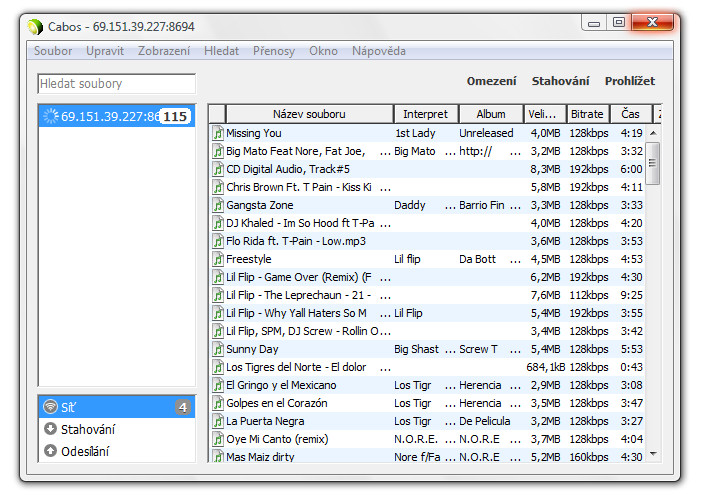Click the Unreleased album cell
This screenshot has width=703, height=497.
pos(486,133)
